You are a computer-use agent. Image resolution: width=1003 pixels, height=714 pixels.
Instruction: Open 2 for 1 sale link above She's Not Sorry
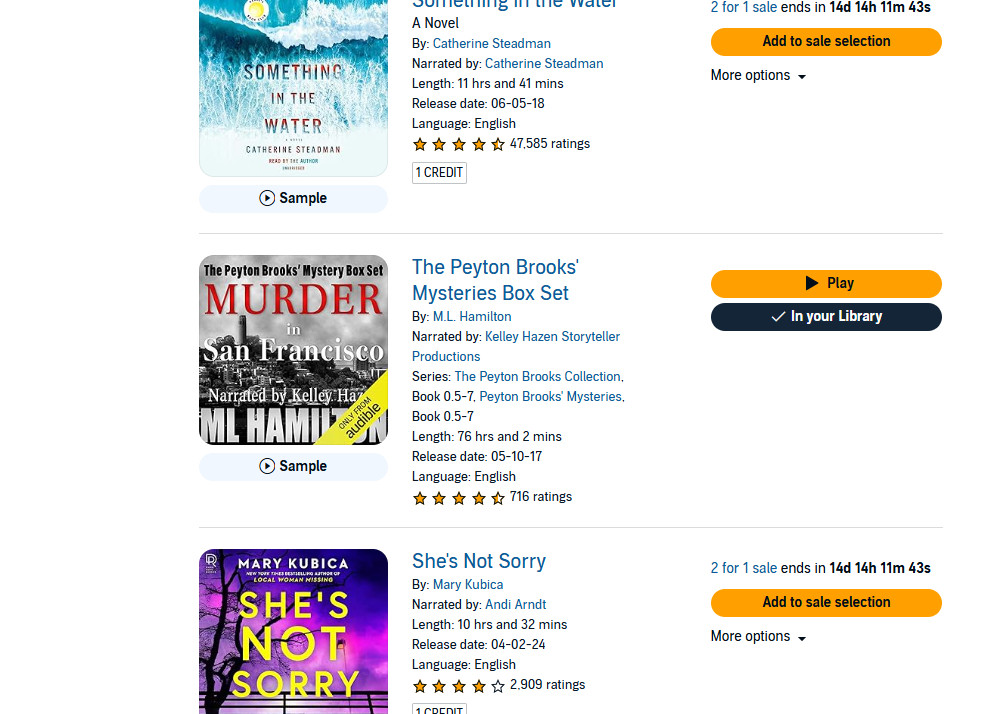tap(743, 568)
